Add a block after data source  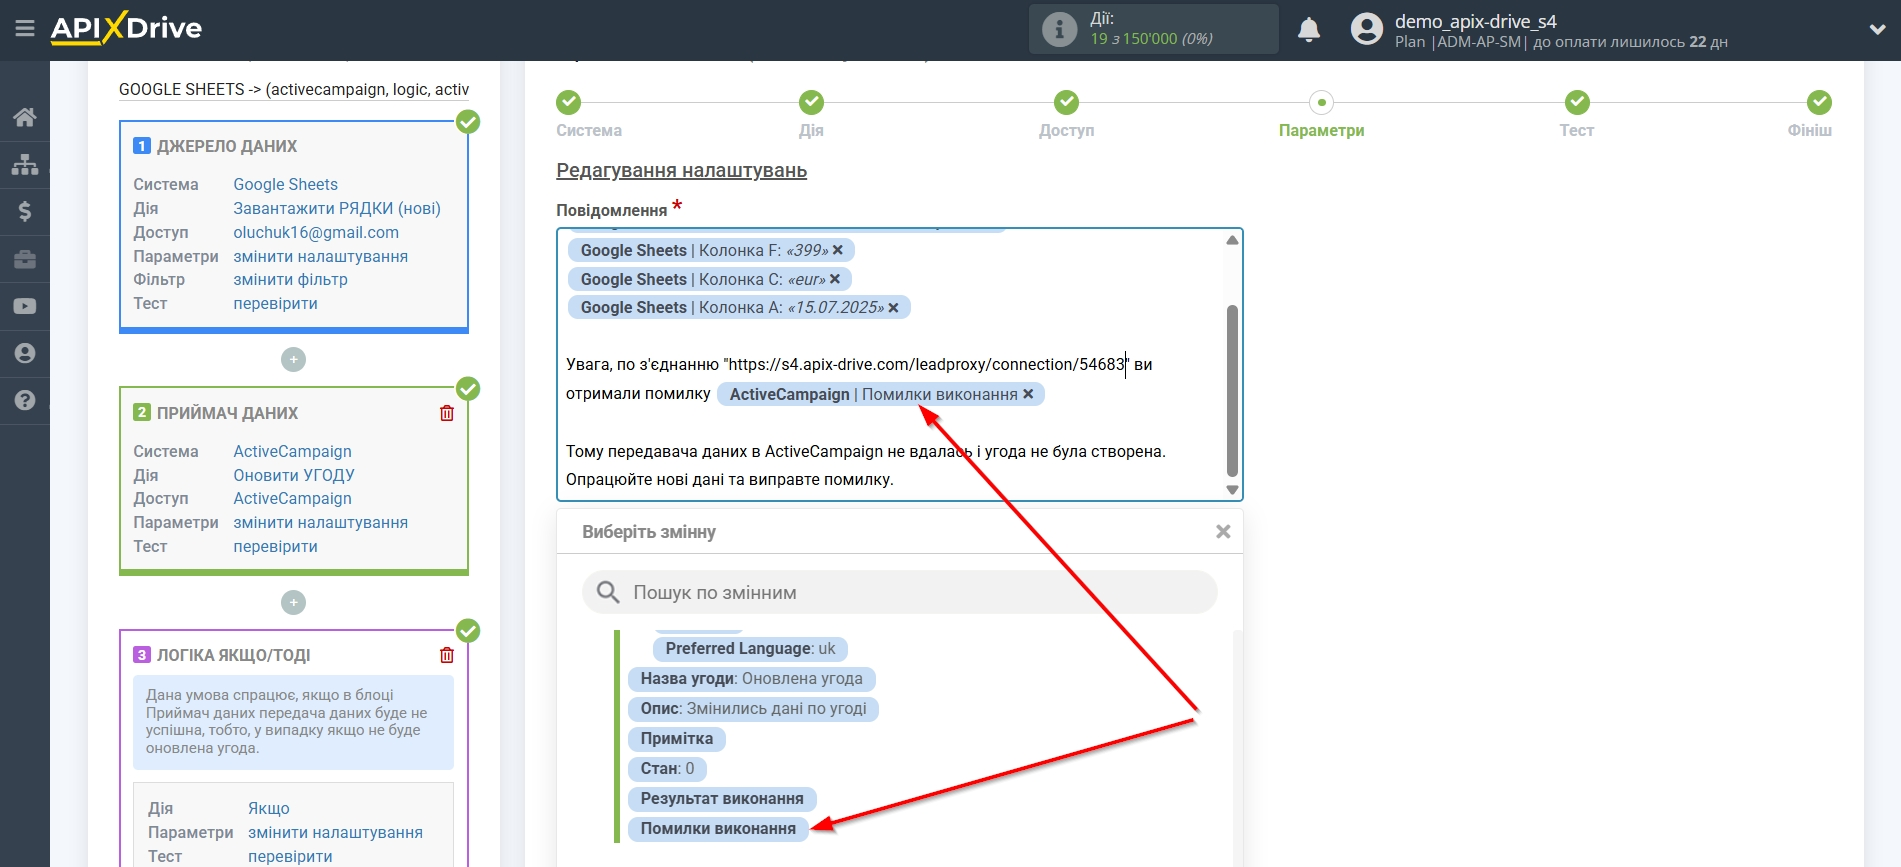coord(293,359)
